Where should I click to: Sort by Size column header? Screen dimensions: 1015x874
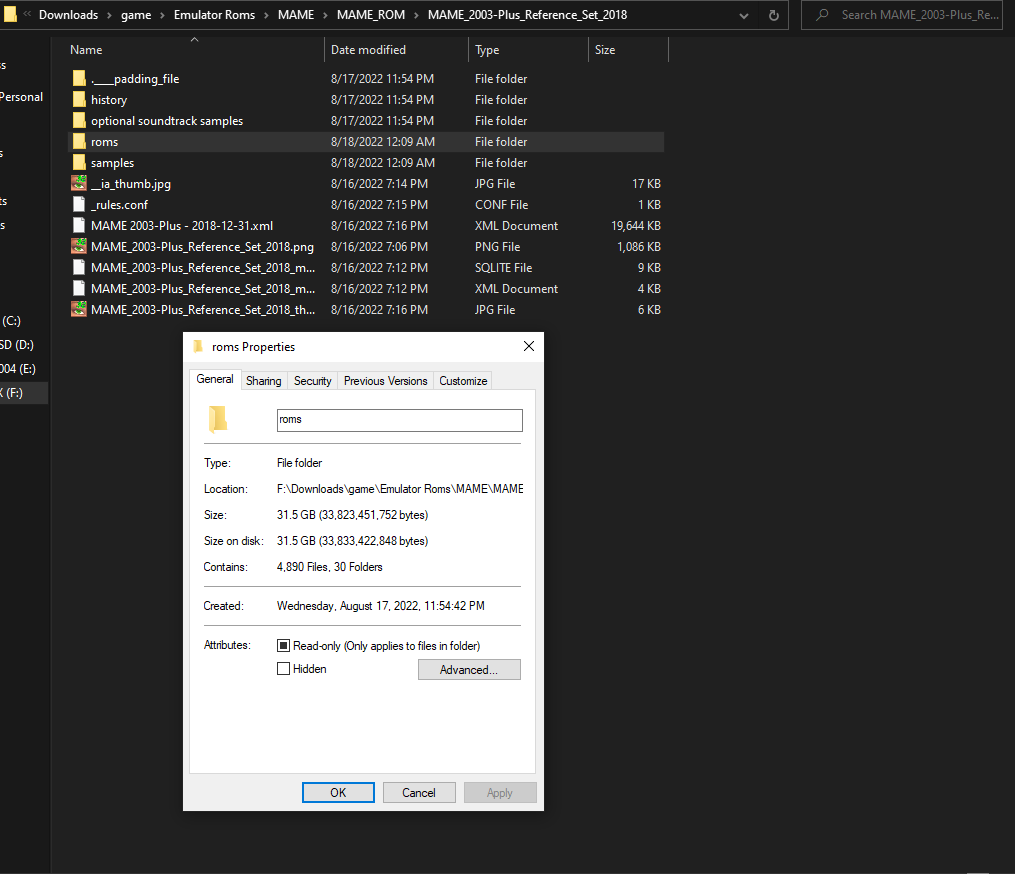coord(605,50)
